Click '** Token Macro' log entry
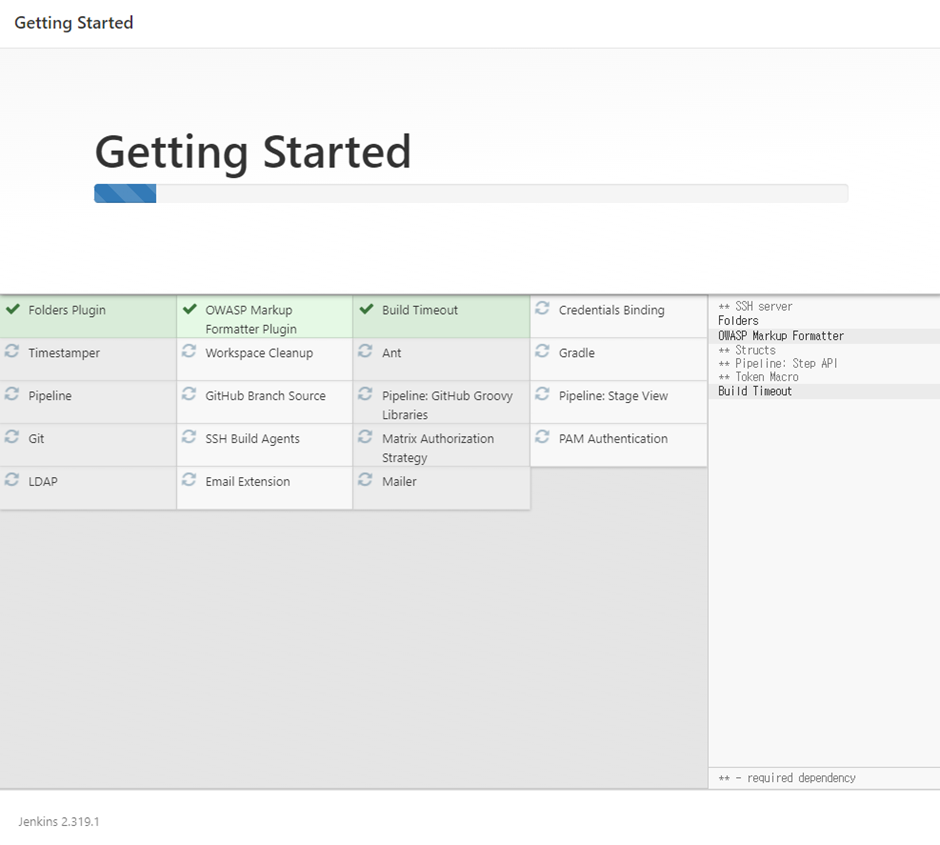The width and height of the screenshot is (940, 845). (x=758, y=377)
